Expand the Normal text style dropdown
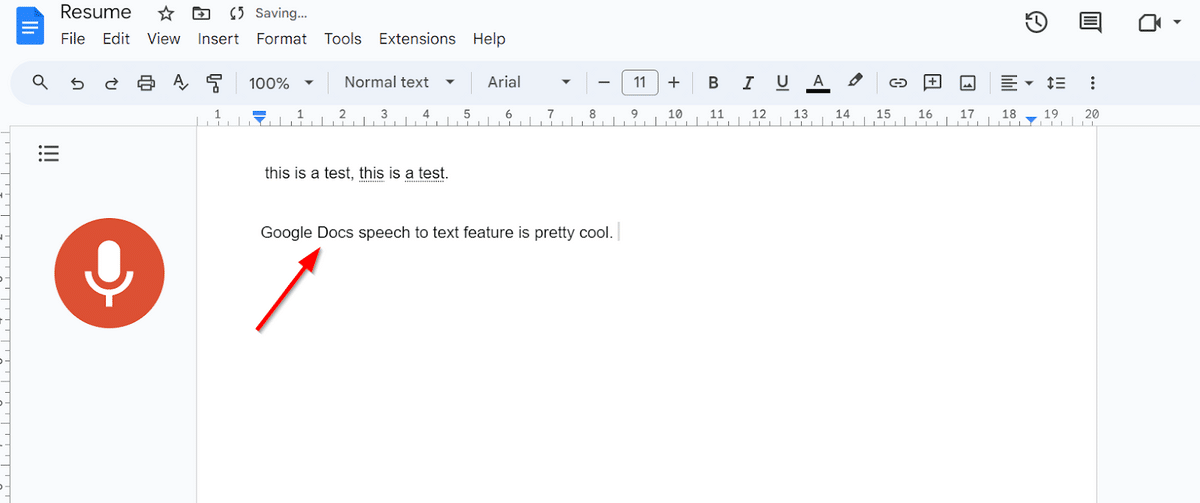This screenshot has height=503, width=1200. click(399, 83)
